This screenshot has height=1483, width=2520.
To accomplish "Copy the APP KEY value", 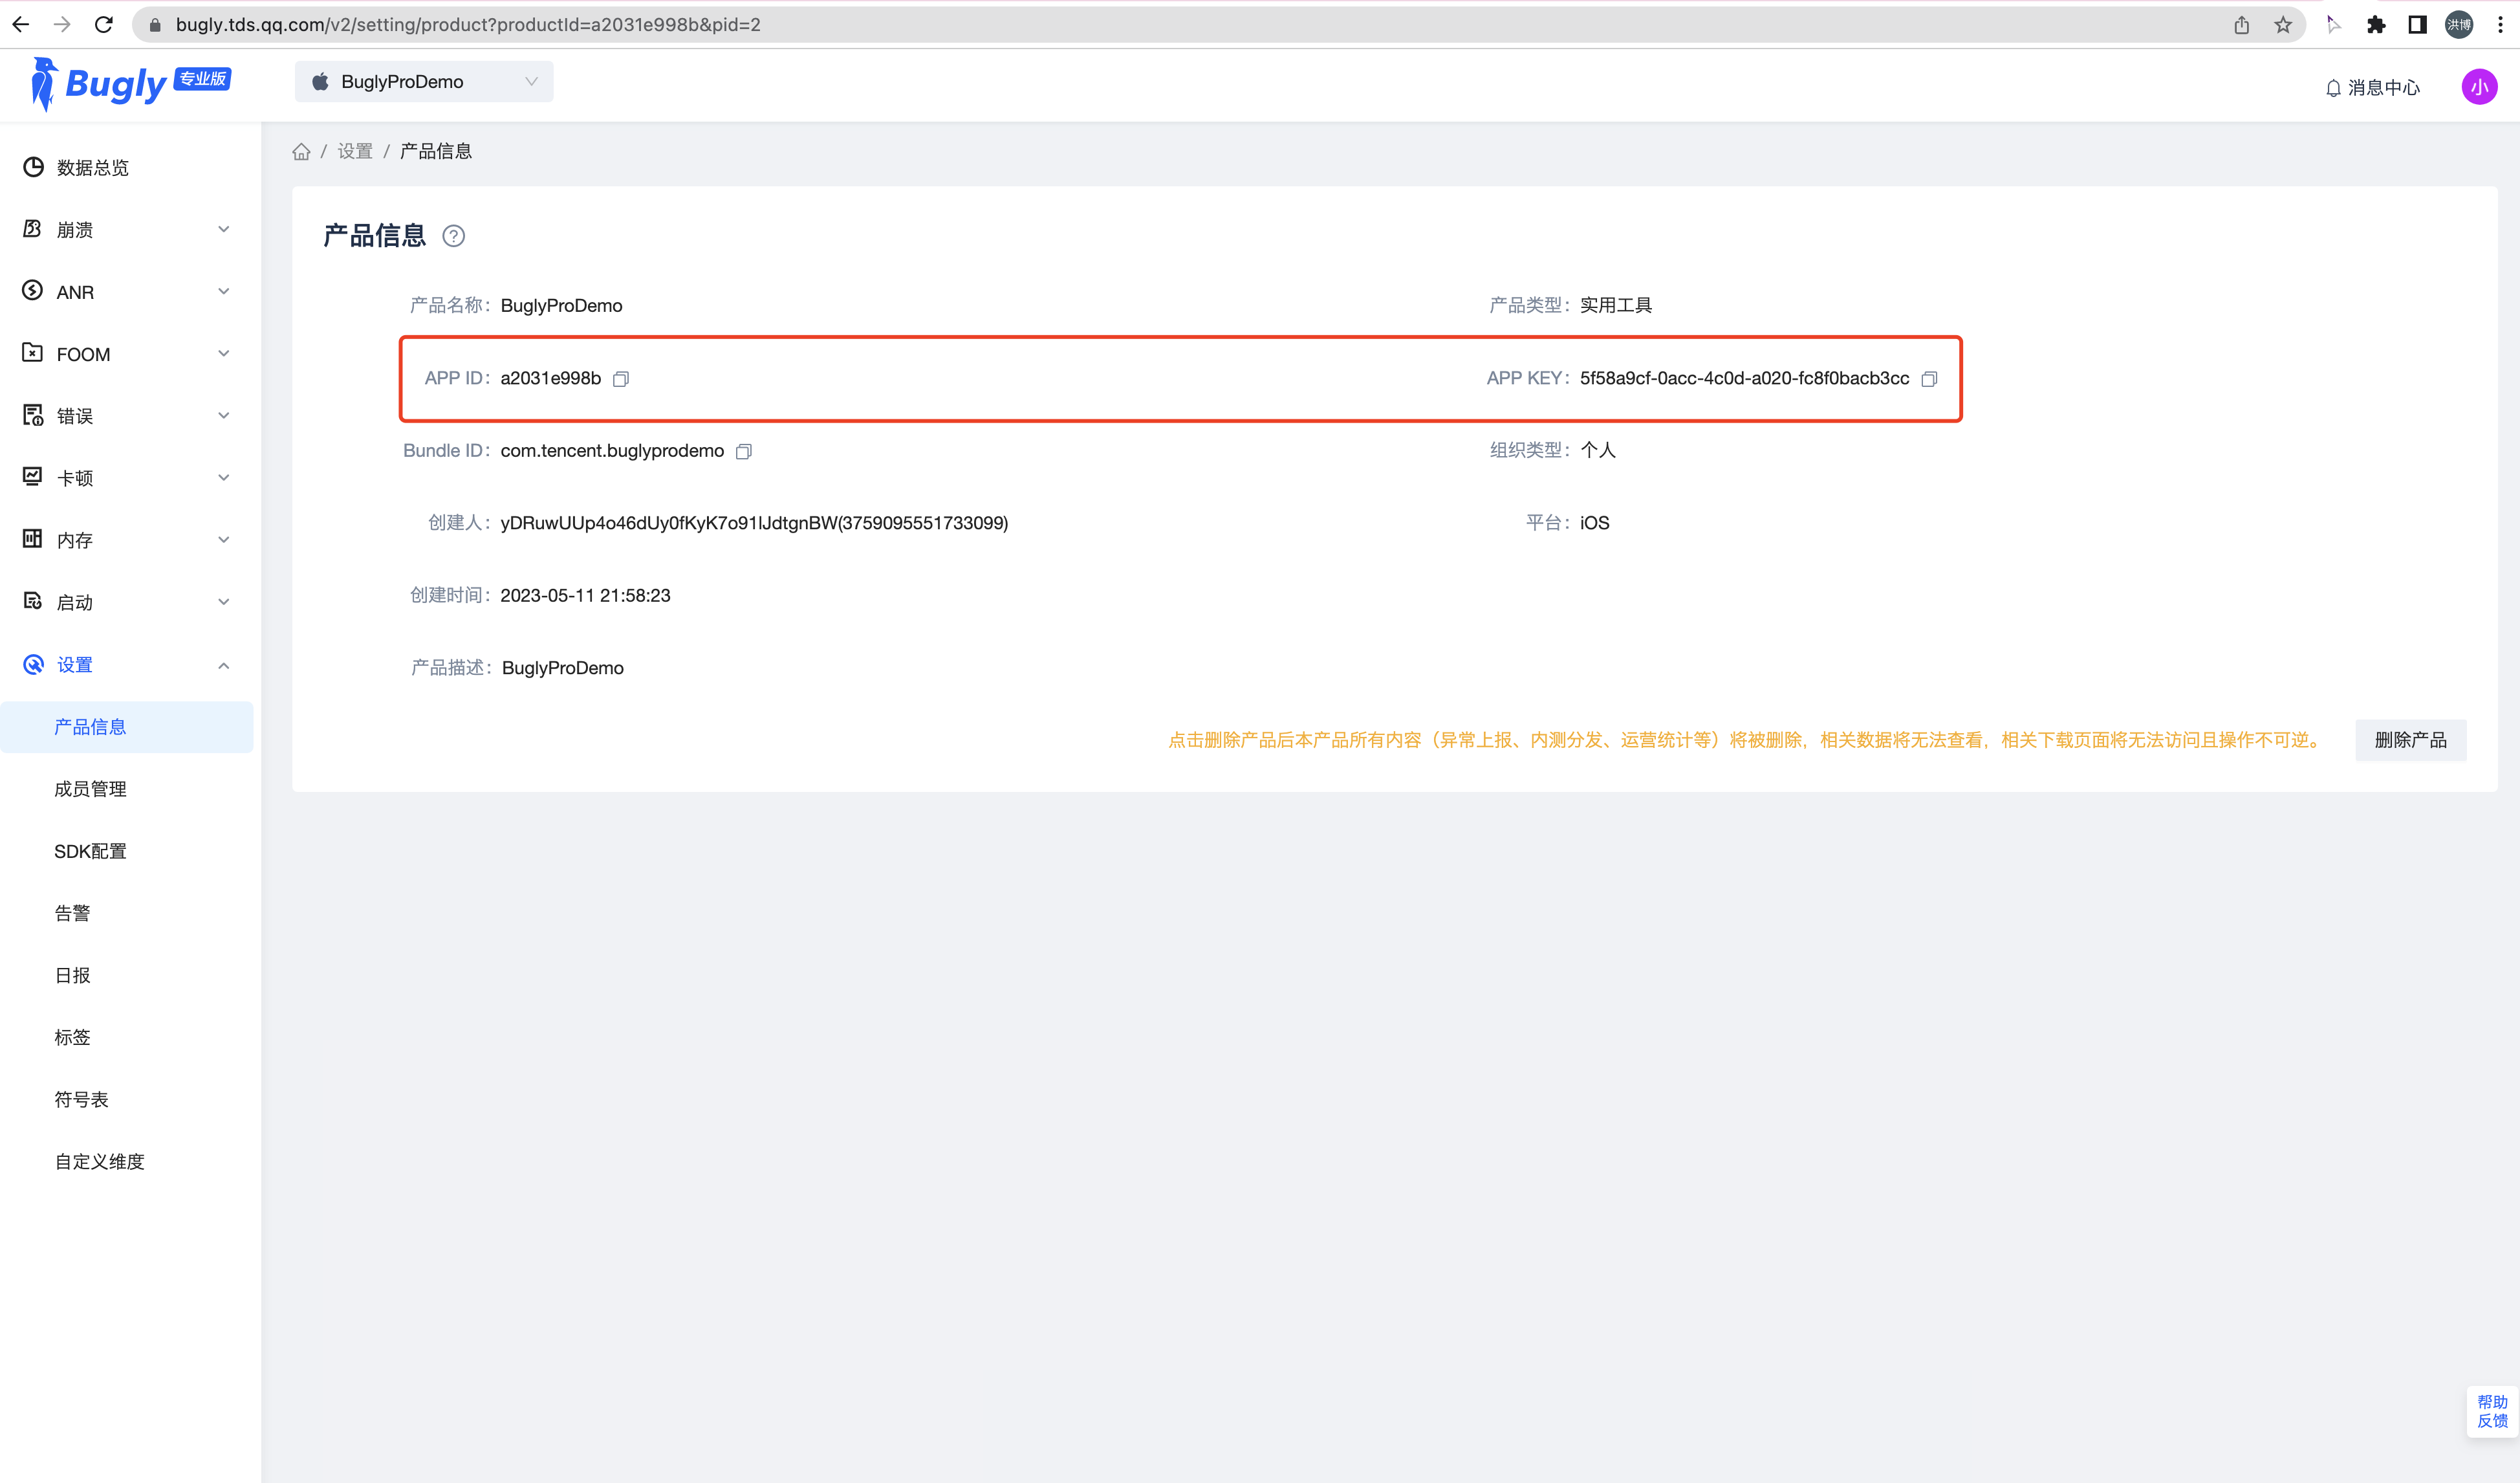I will pos(1929,379).
